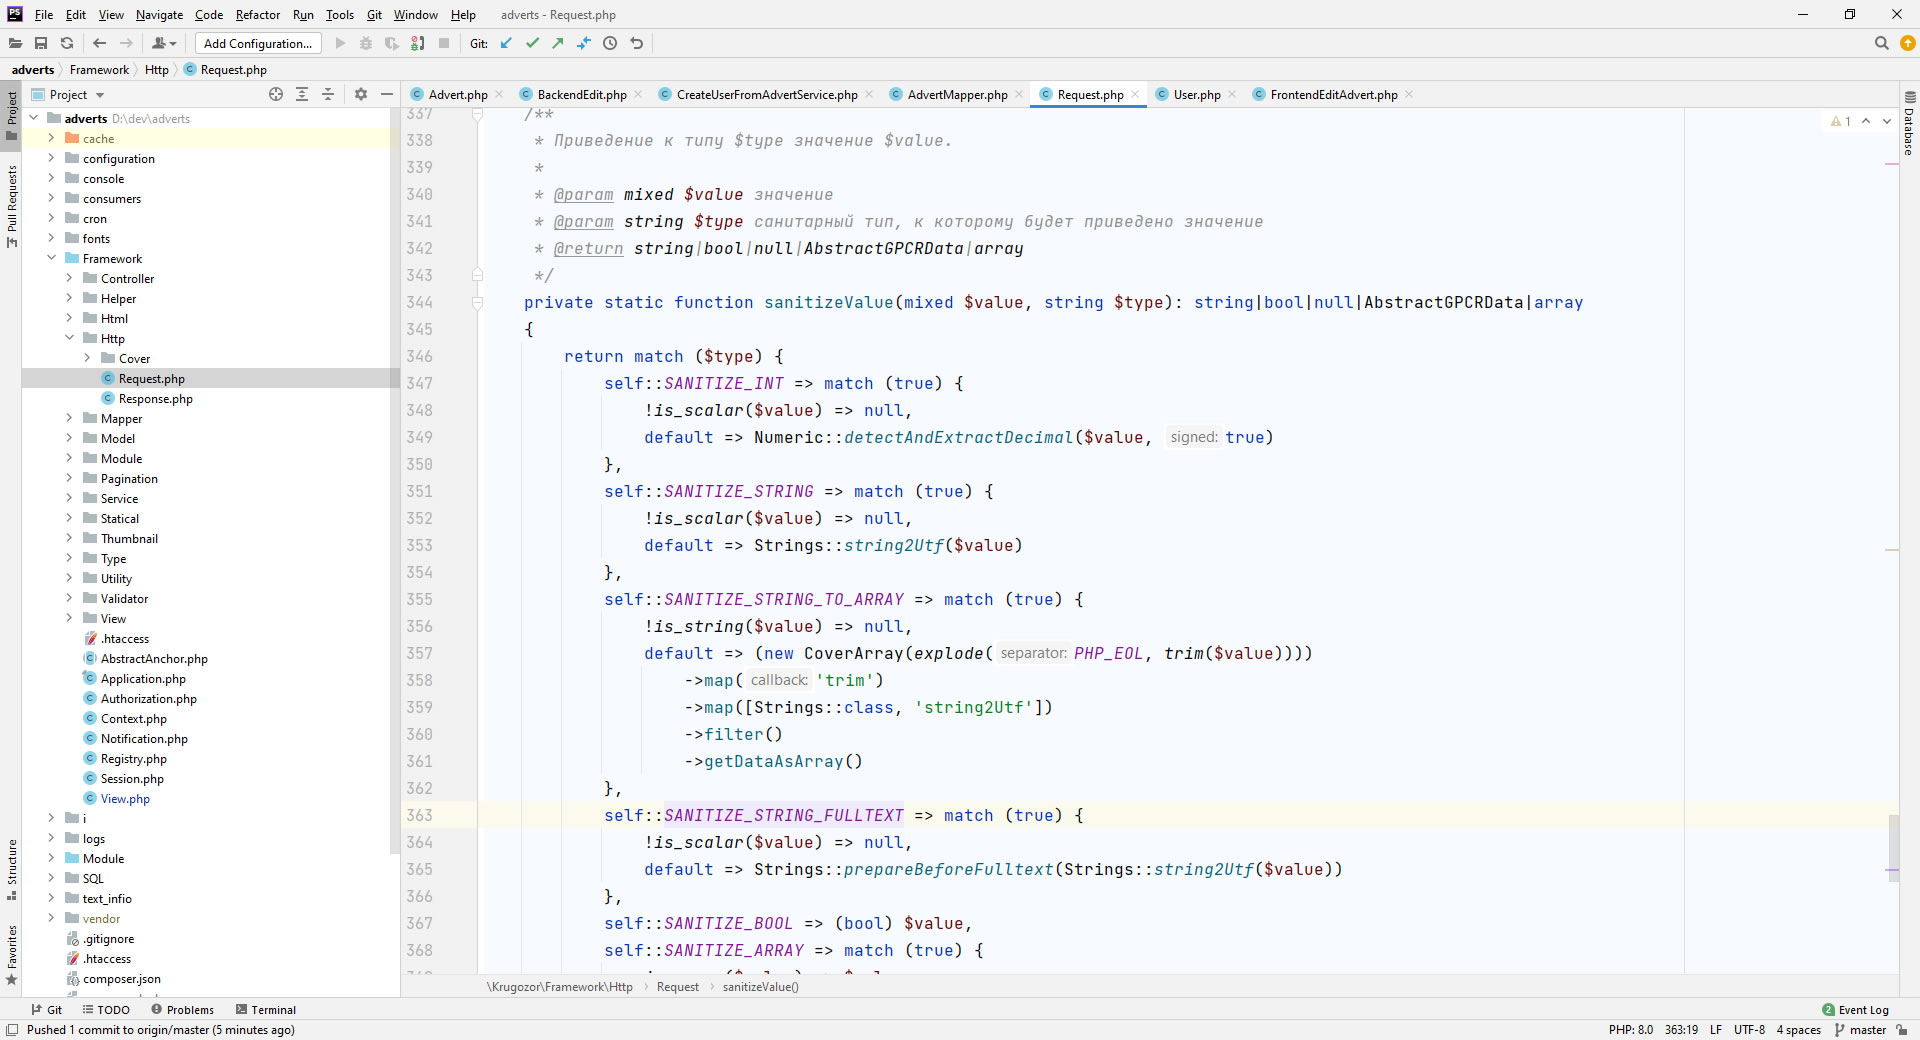Click the Git Commit checkmark icon
Image resolution: width=1920 pixels, height=1040 pixels.
tap(532, 43)
